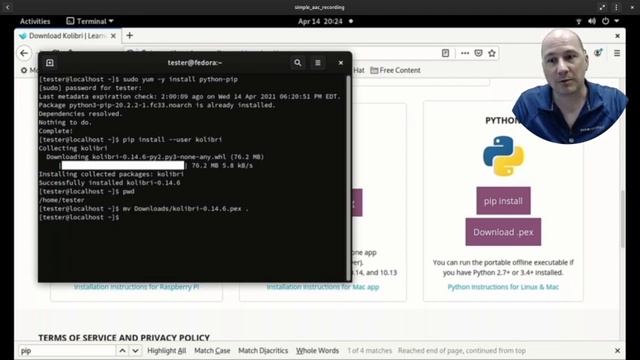Close the find bar
640x360 pixels.
618,351
